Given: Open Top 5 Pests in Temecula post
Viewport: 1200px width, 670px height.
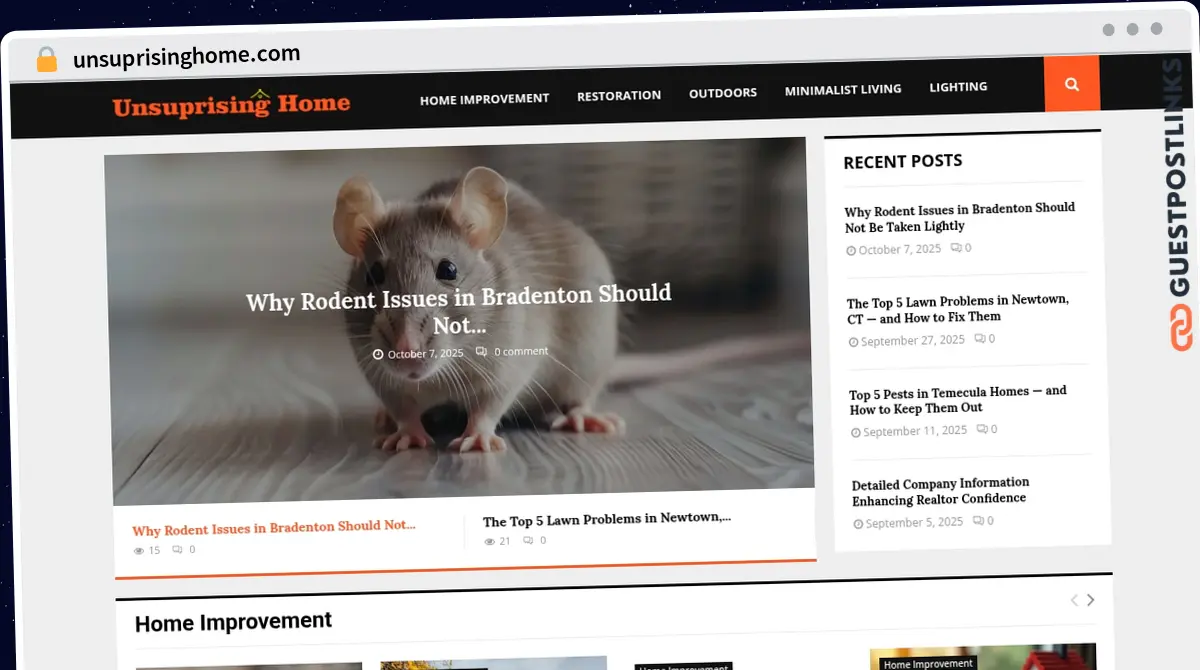Looking at the screenshot, I should (x=957, y=400).
